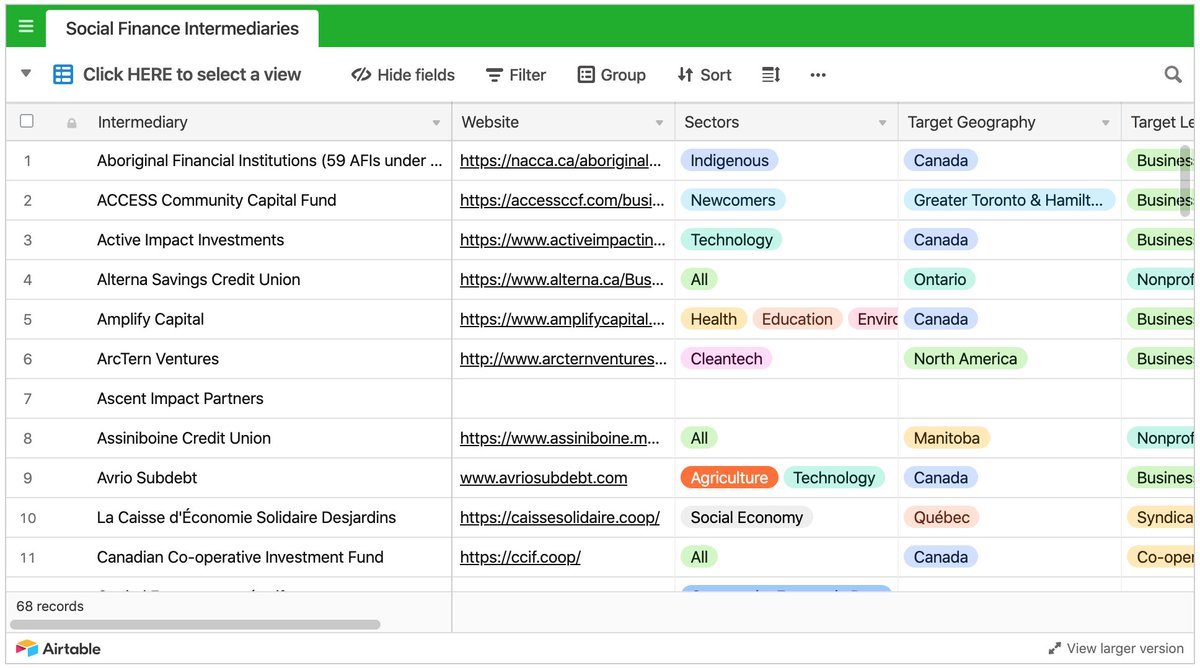
Task: Select row 5 for Amplify Capital
Action: (x=27, y=318)
